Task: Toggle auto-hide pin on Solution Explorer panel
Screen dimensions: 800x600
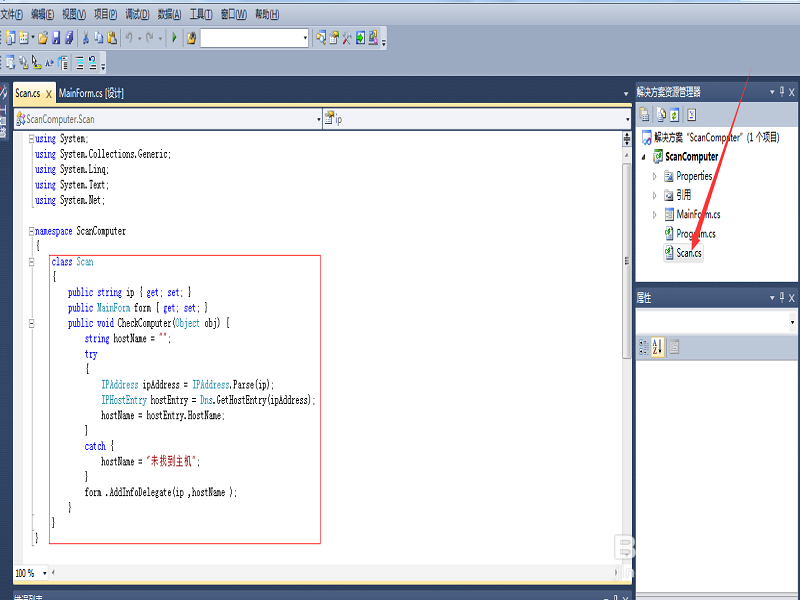Action: pos(782,92)
